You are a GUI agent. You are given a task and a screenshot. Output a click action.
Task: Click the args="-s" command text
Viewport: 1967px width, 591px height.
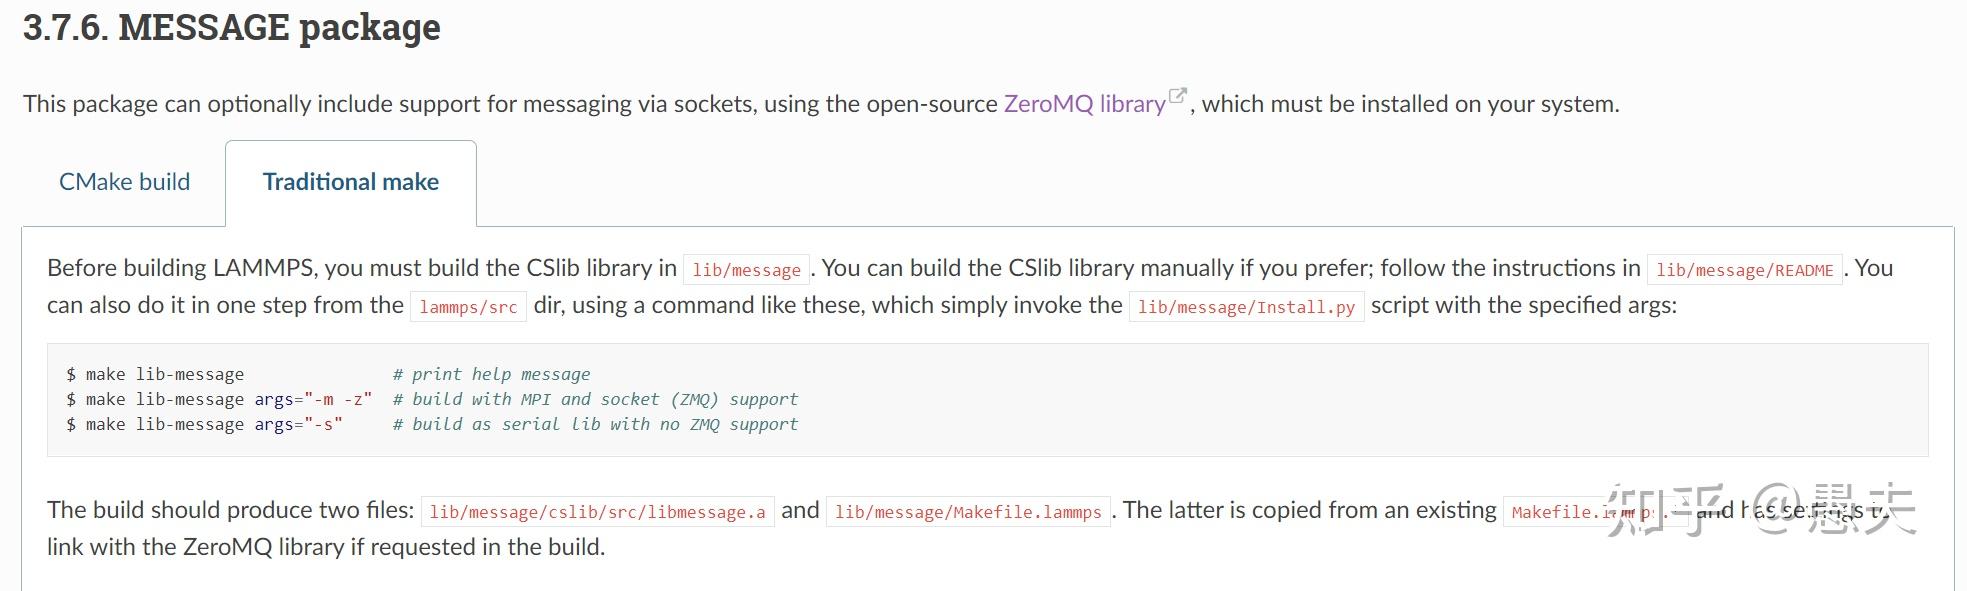click(298, 424)
